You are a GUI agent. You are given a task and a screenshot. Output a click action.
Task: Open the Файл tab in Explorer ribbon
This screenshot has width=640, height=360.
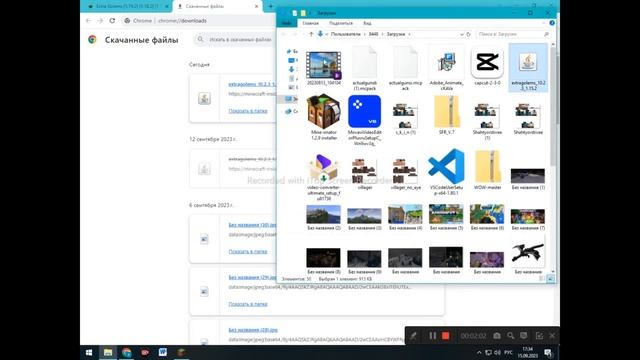click(x=287, y=23)
